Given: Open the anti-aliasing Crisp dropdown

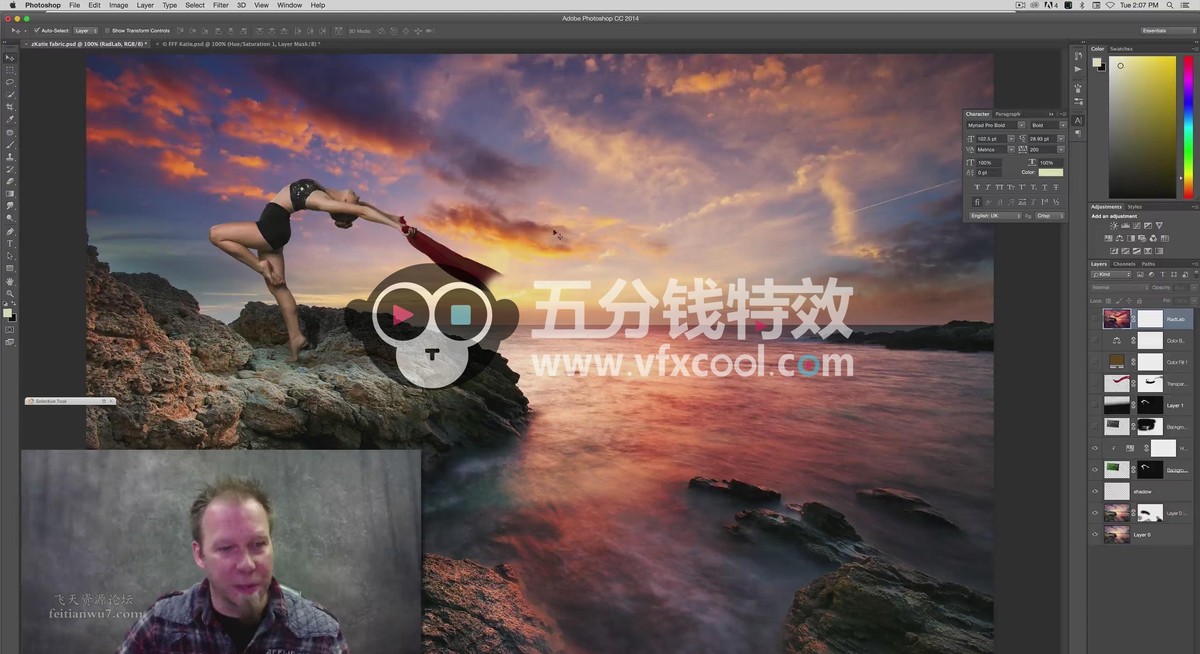Looking at the screenshot, I should (x=1050, y=216).
